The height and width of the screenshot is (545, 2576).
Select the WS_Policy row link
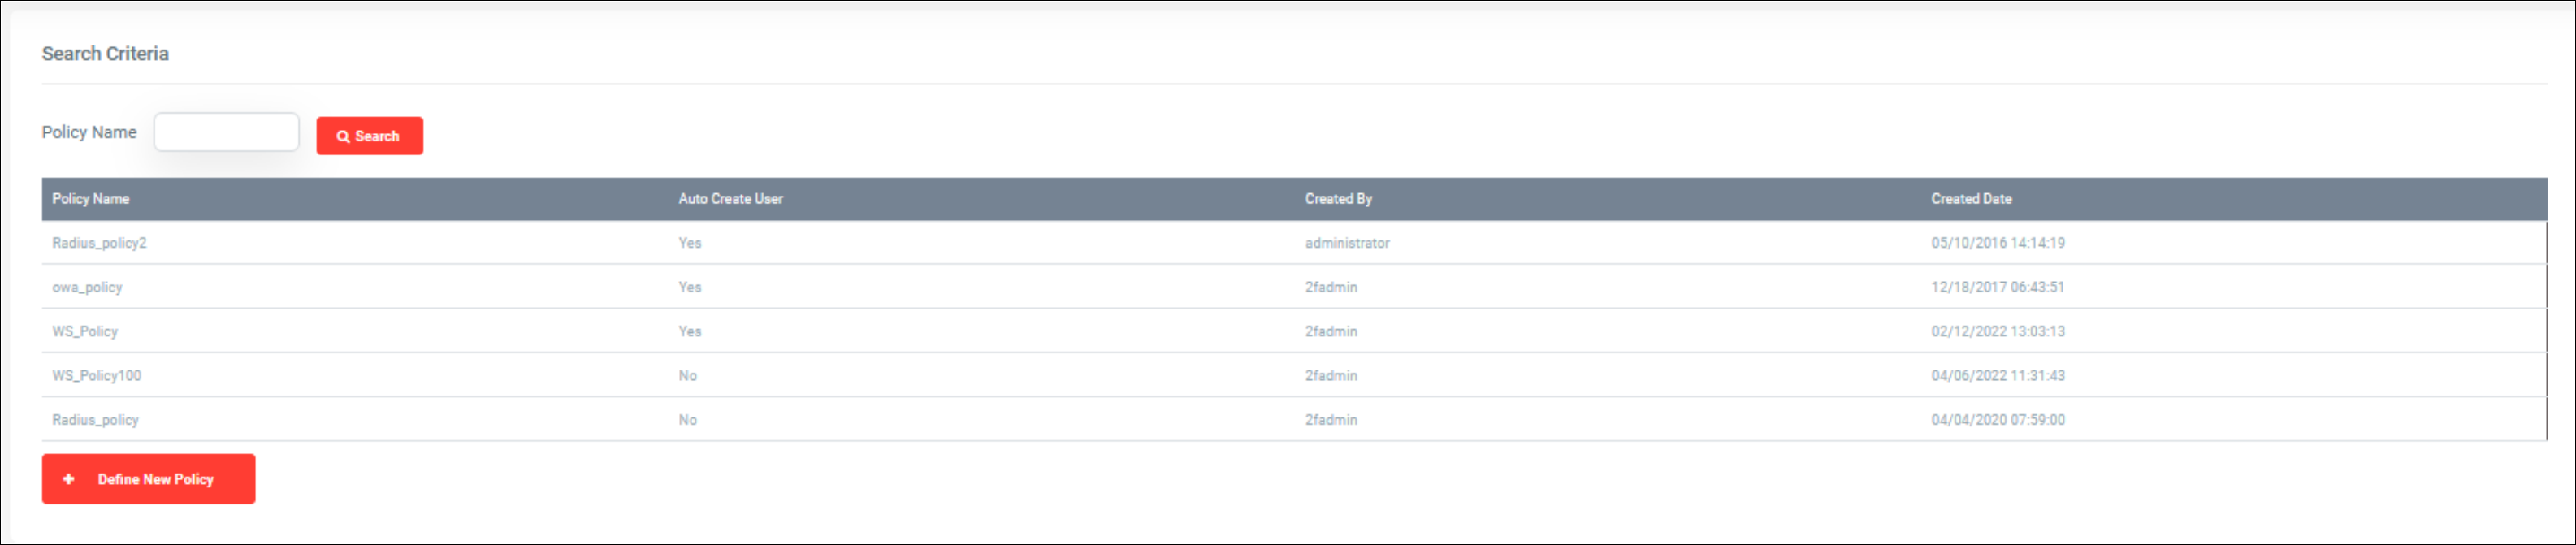coord(85,332)
